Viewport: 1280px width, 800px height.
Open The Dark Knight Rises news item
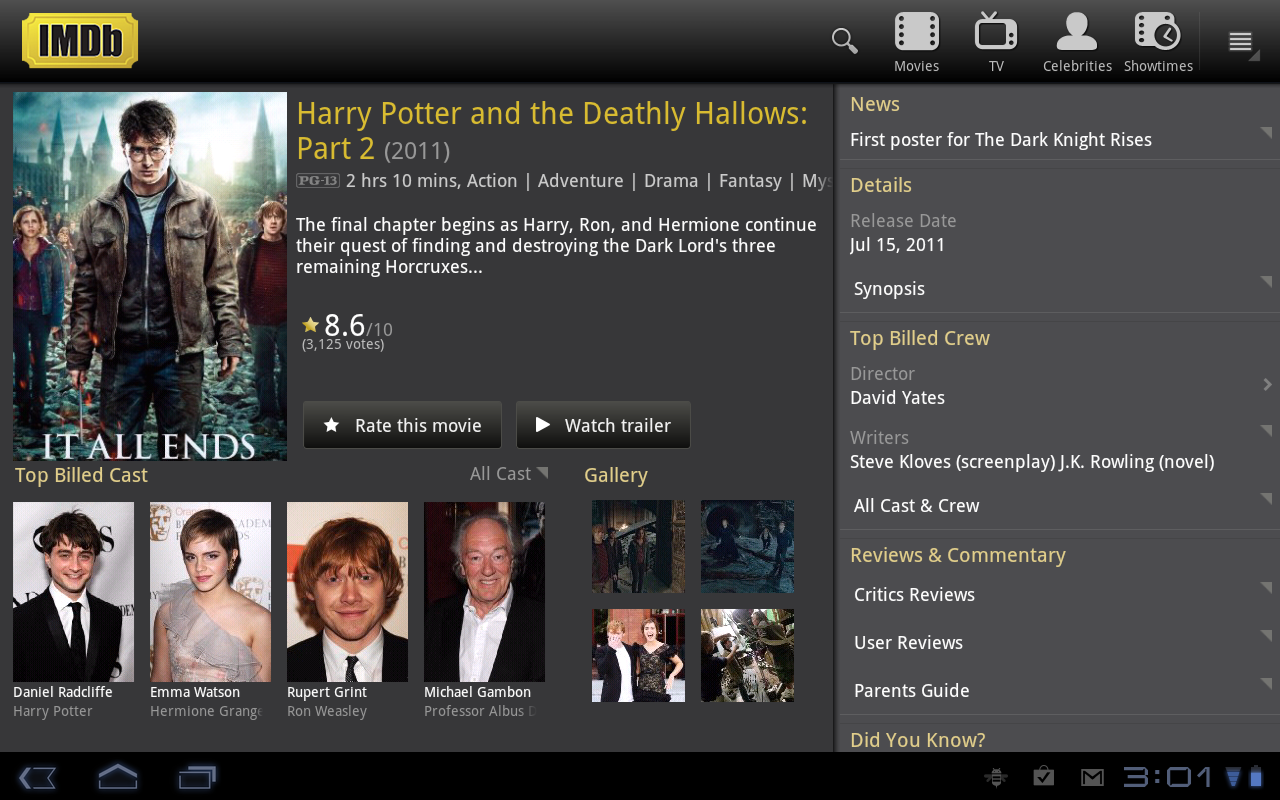point(1058,140)
